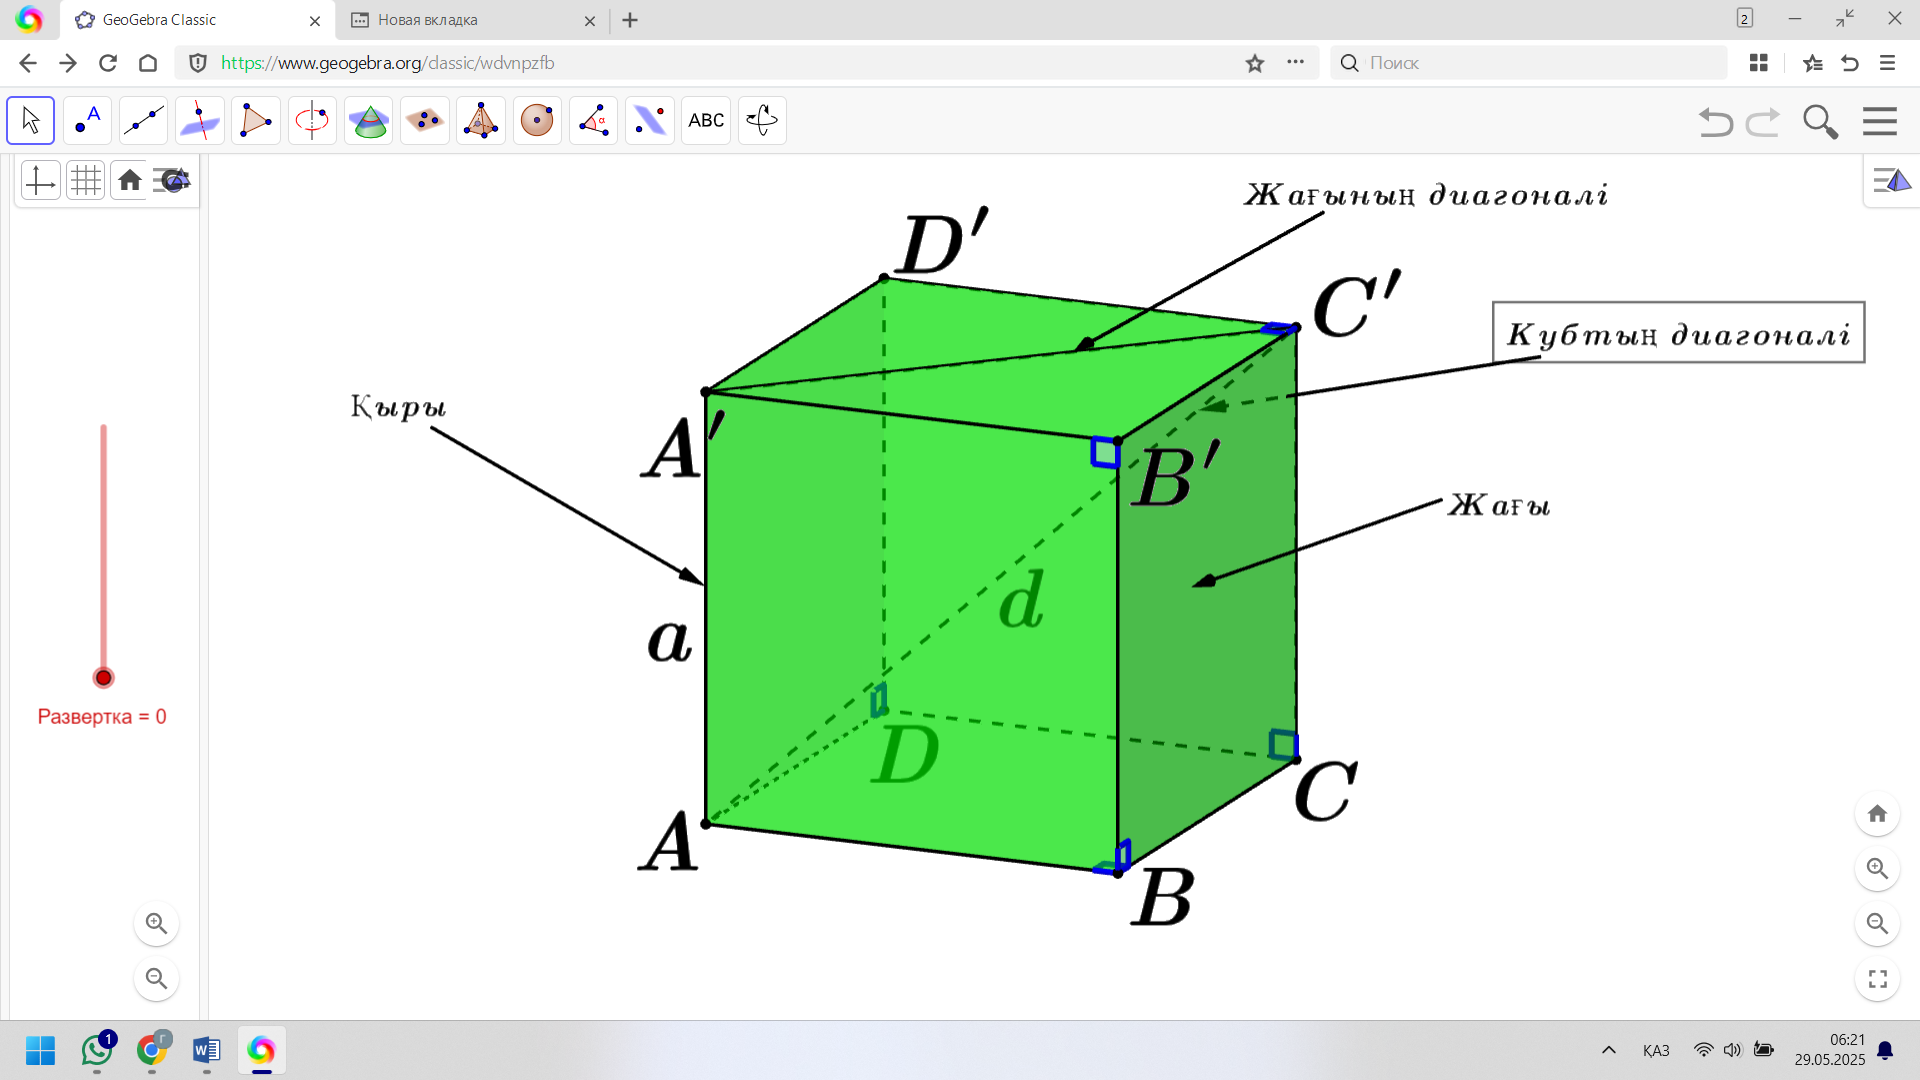This screenshot has width=1920, height=1080.
Task: Choose the Line through two points tool
Action: point(143,121)
